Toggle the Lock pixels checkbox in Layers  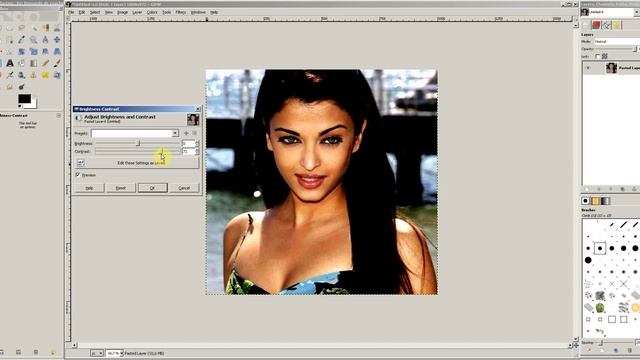598,56
